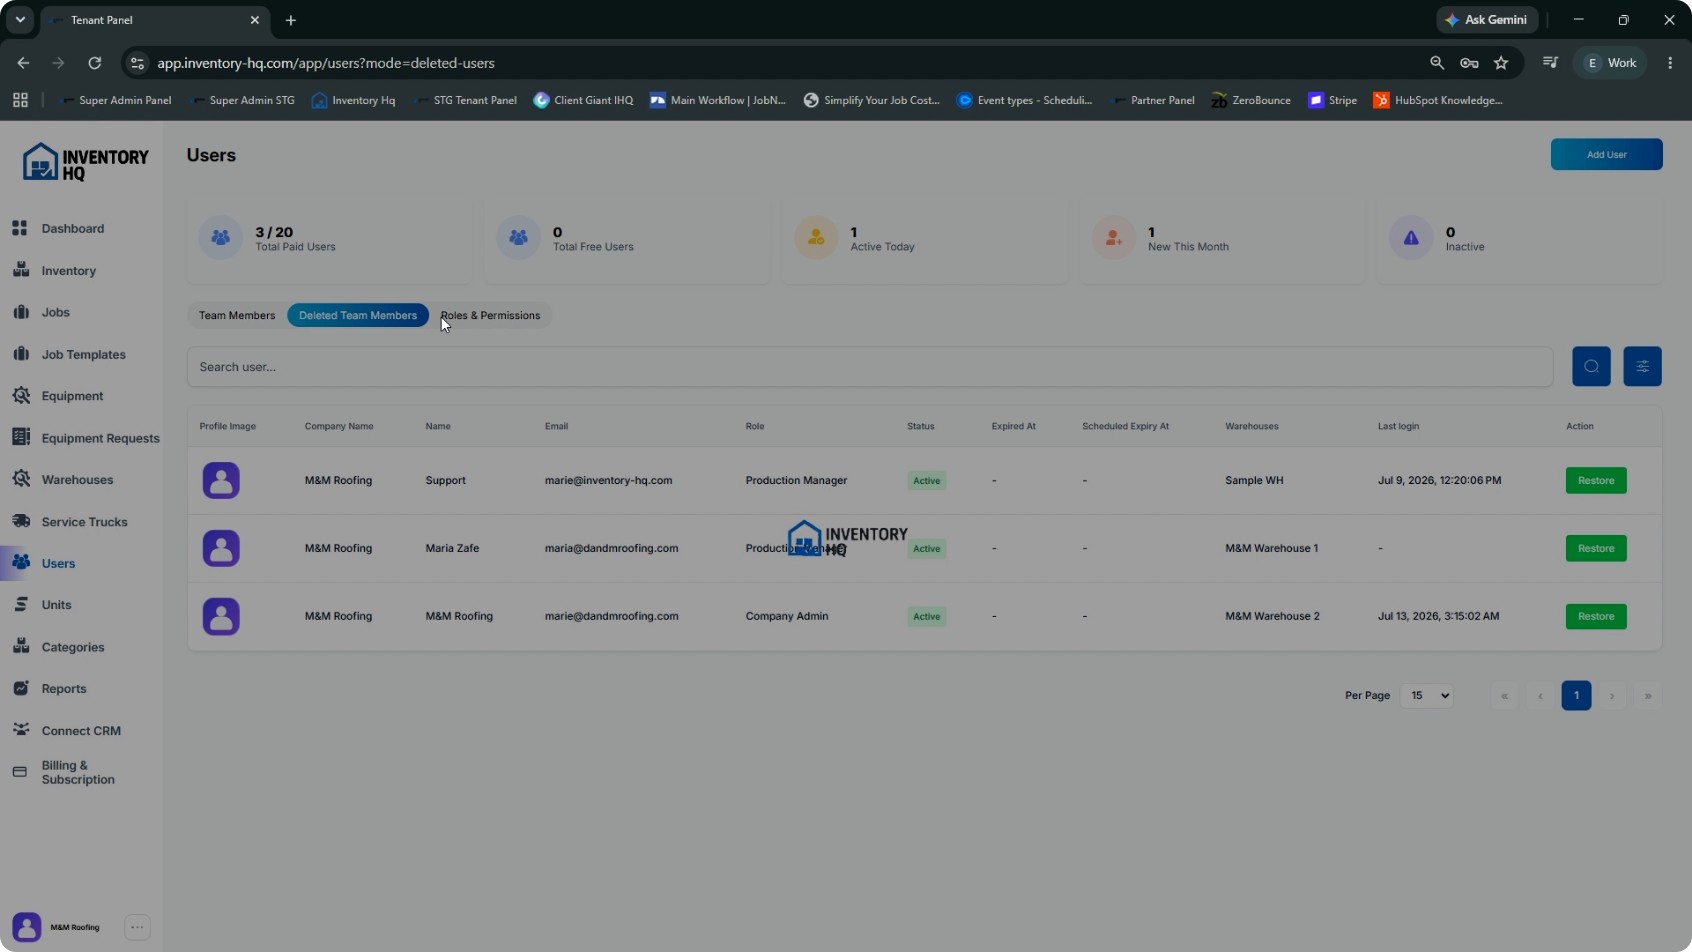Jump to last page arrow
The image size is (1692, 952).
point(1648,696)
